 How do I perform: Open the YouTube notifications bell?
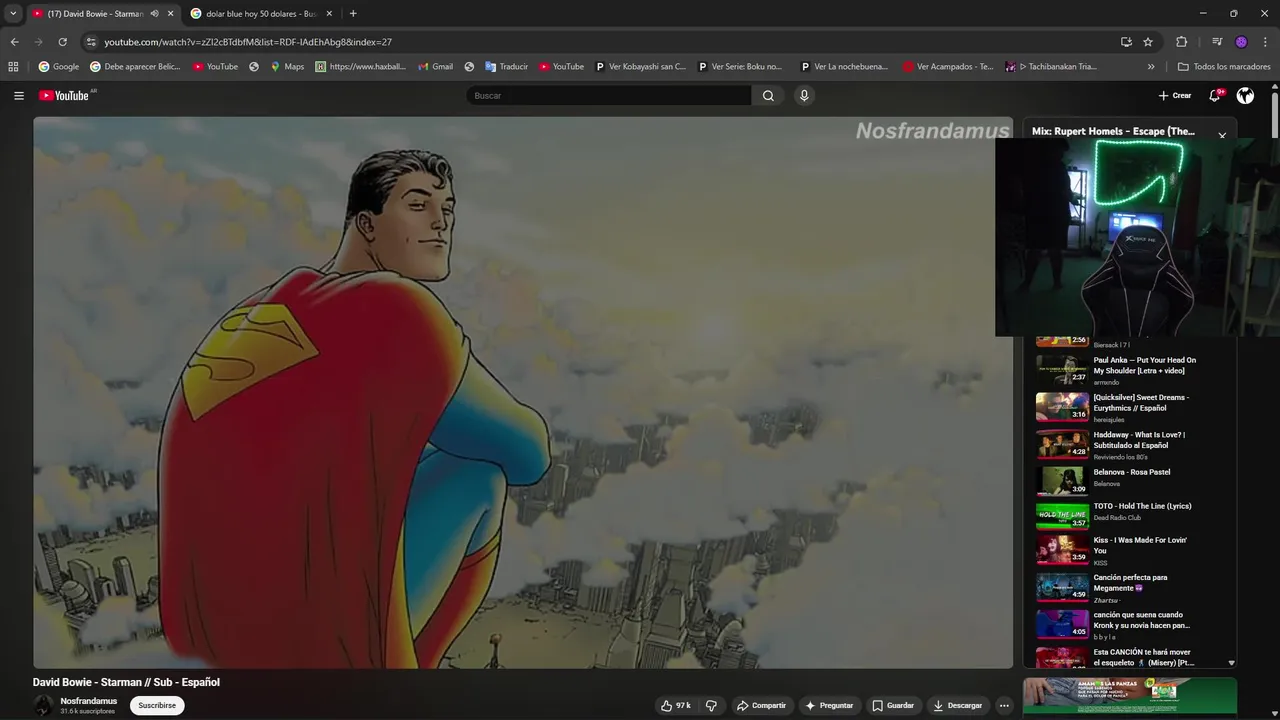[1215, 96]
